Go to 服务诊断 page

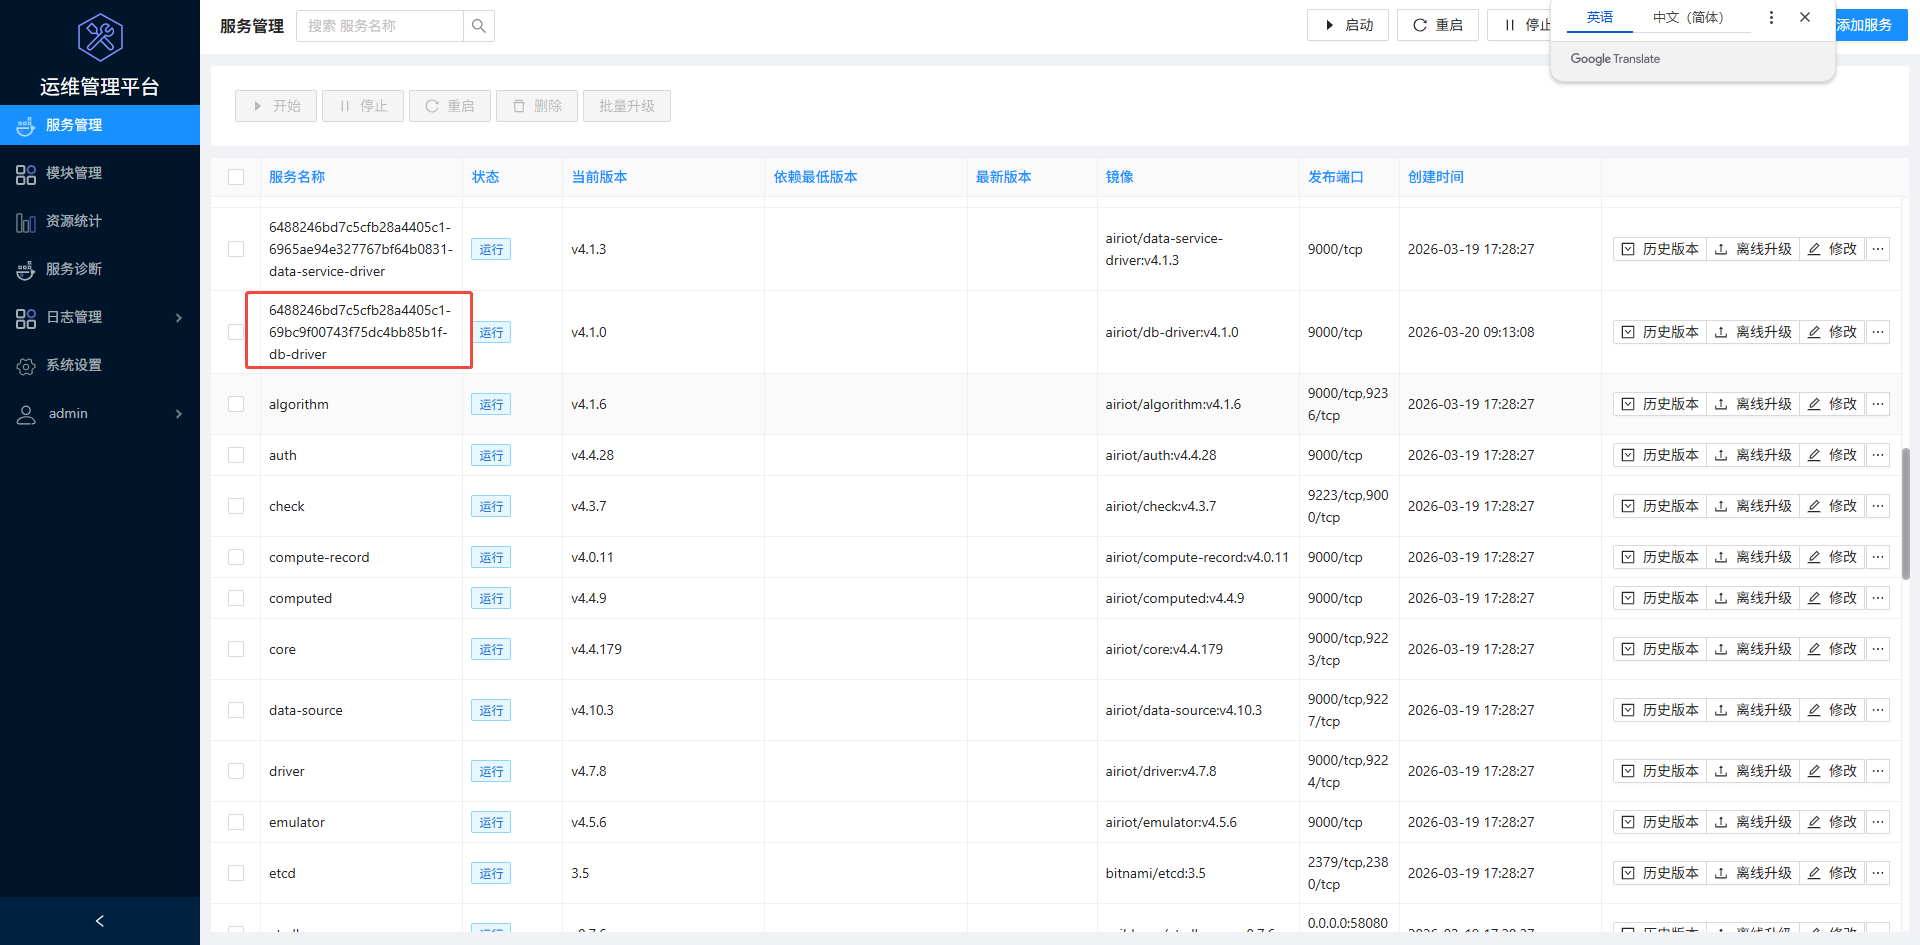tap(73, 269)
